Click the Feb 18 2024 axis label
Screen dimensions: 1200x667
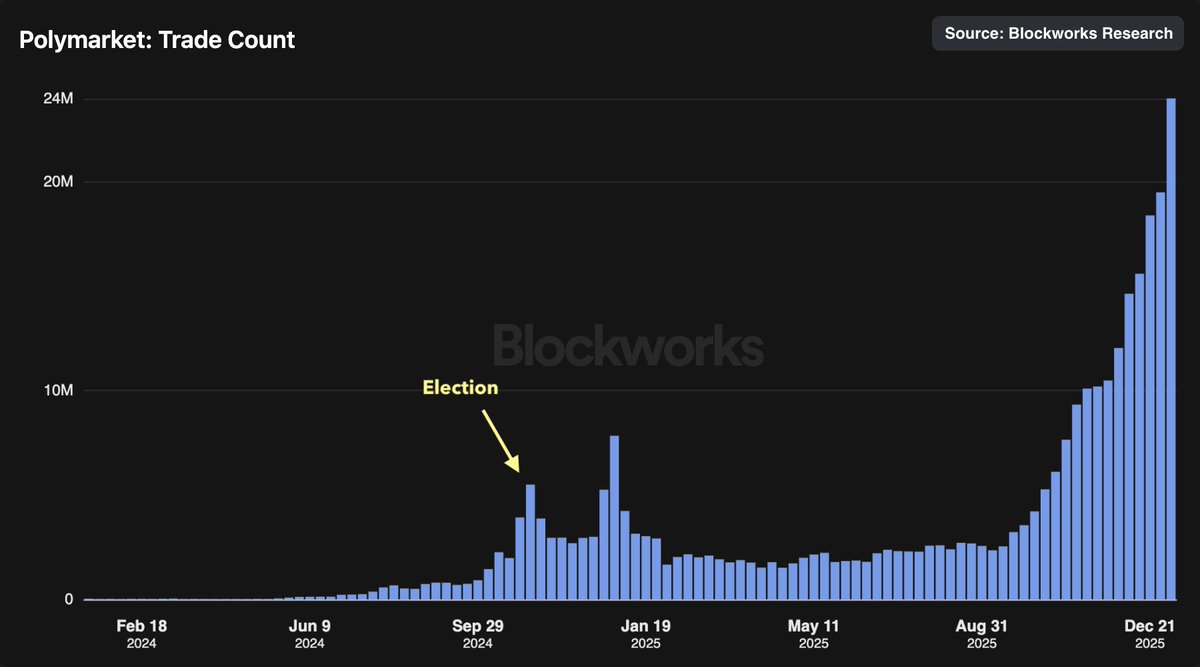(141, 634)
